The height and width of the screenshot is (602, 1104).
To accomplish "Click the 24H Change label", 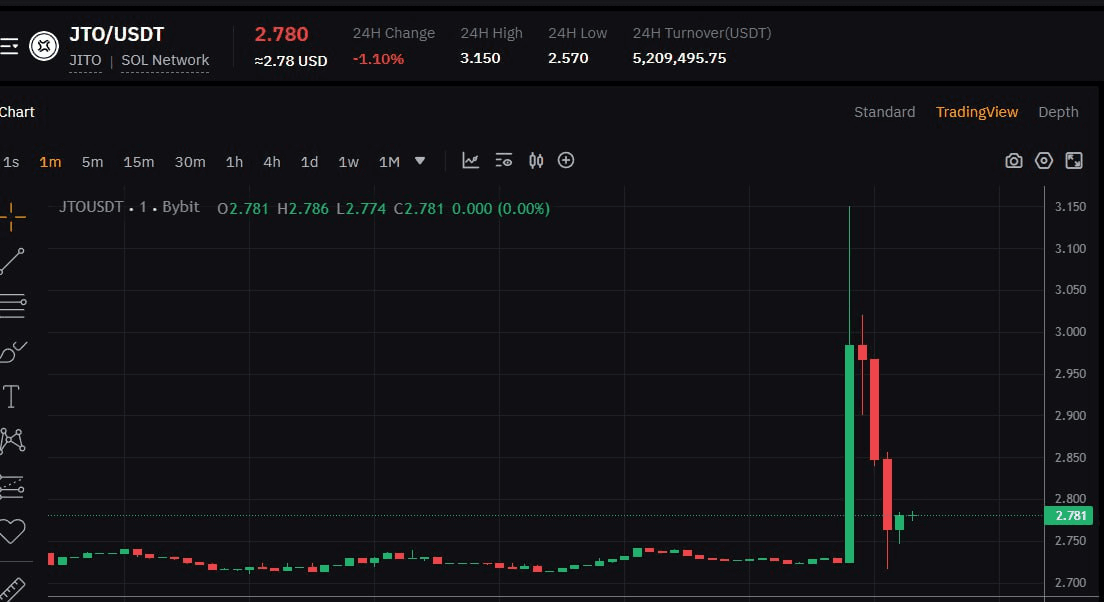I will (394, 33).
